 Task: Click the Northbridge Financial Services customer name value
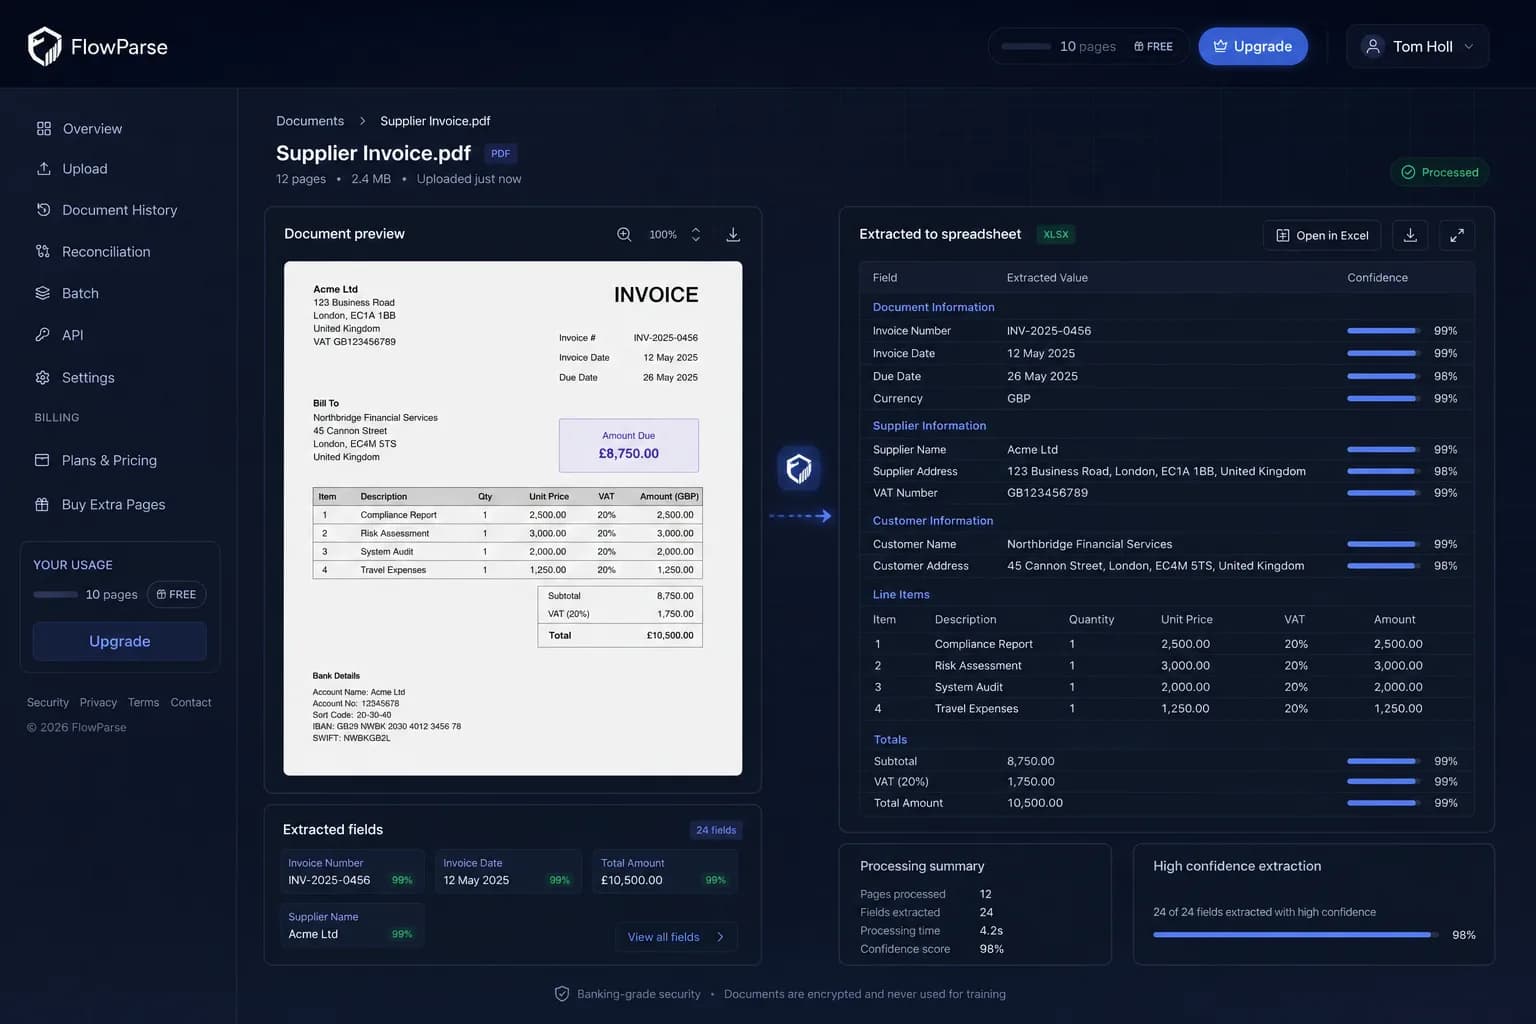1089,544
